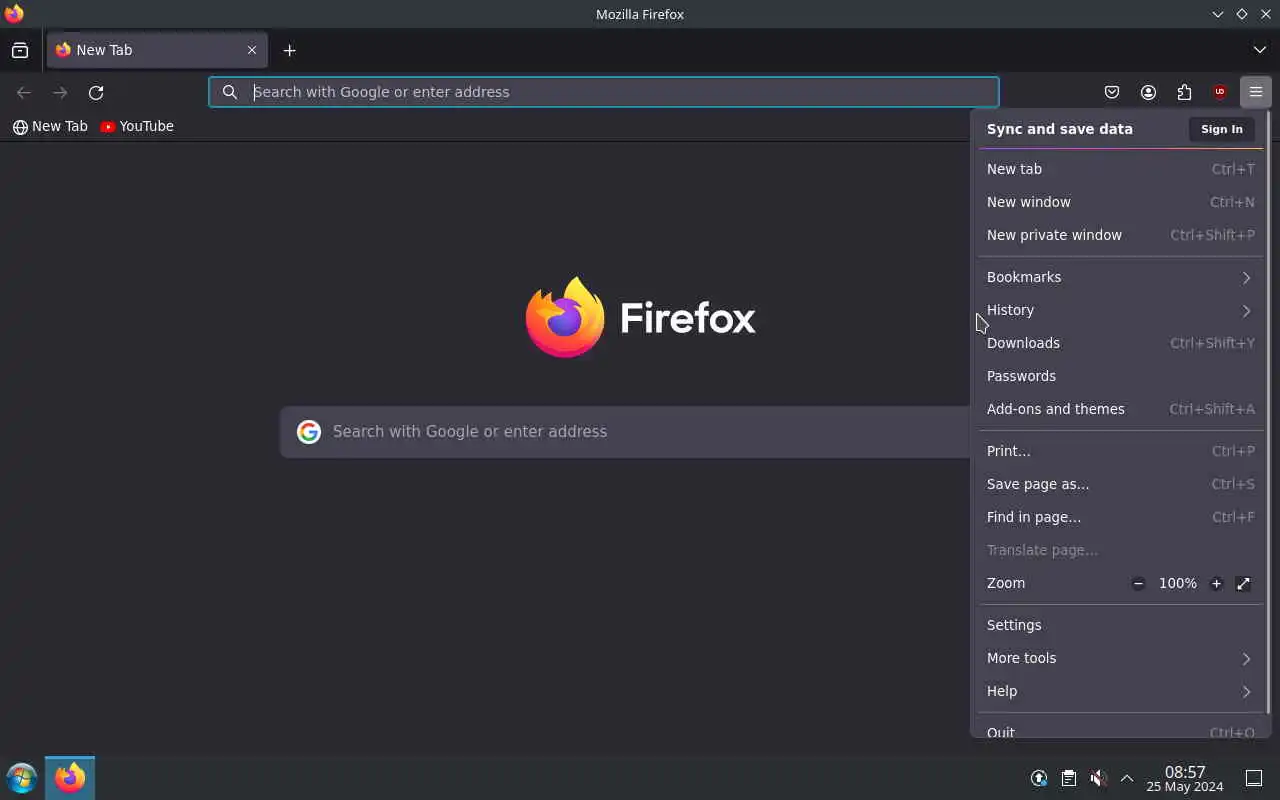This screenshot has height=800, width=1280.
Task: Click the Google logo in search box
Action: coord(309,432)
